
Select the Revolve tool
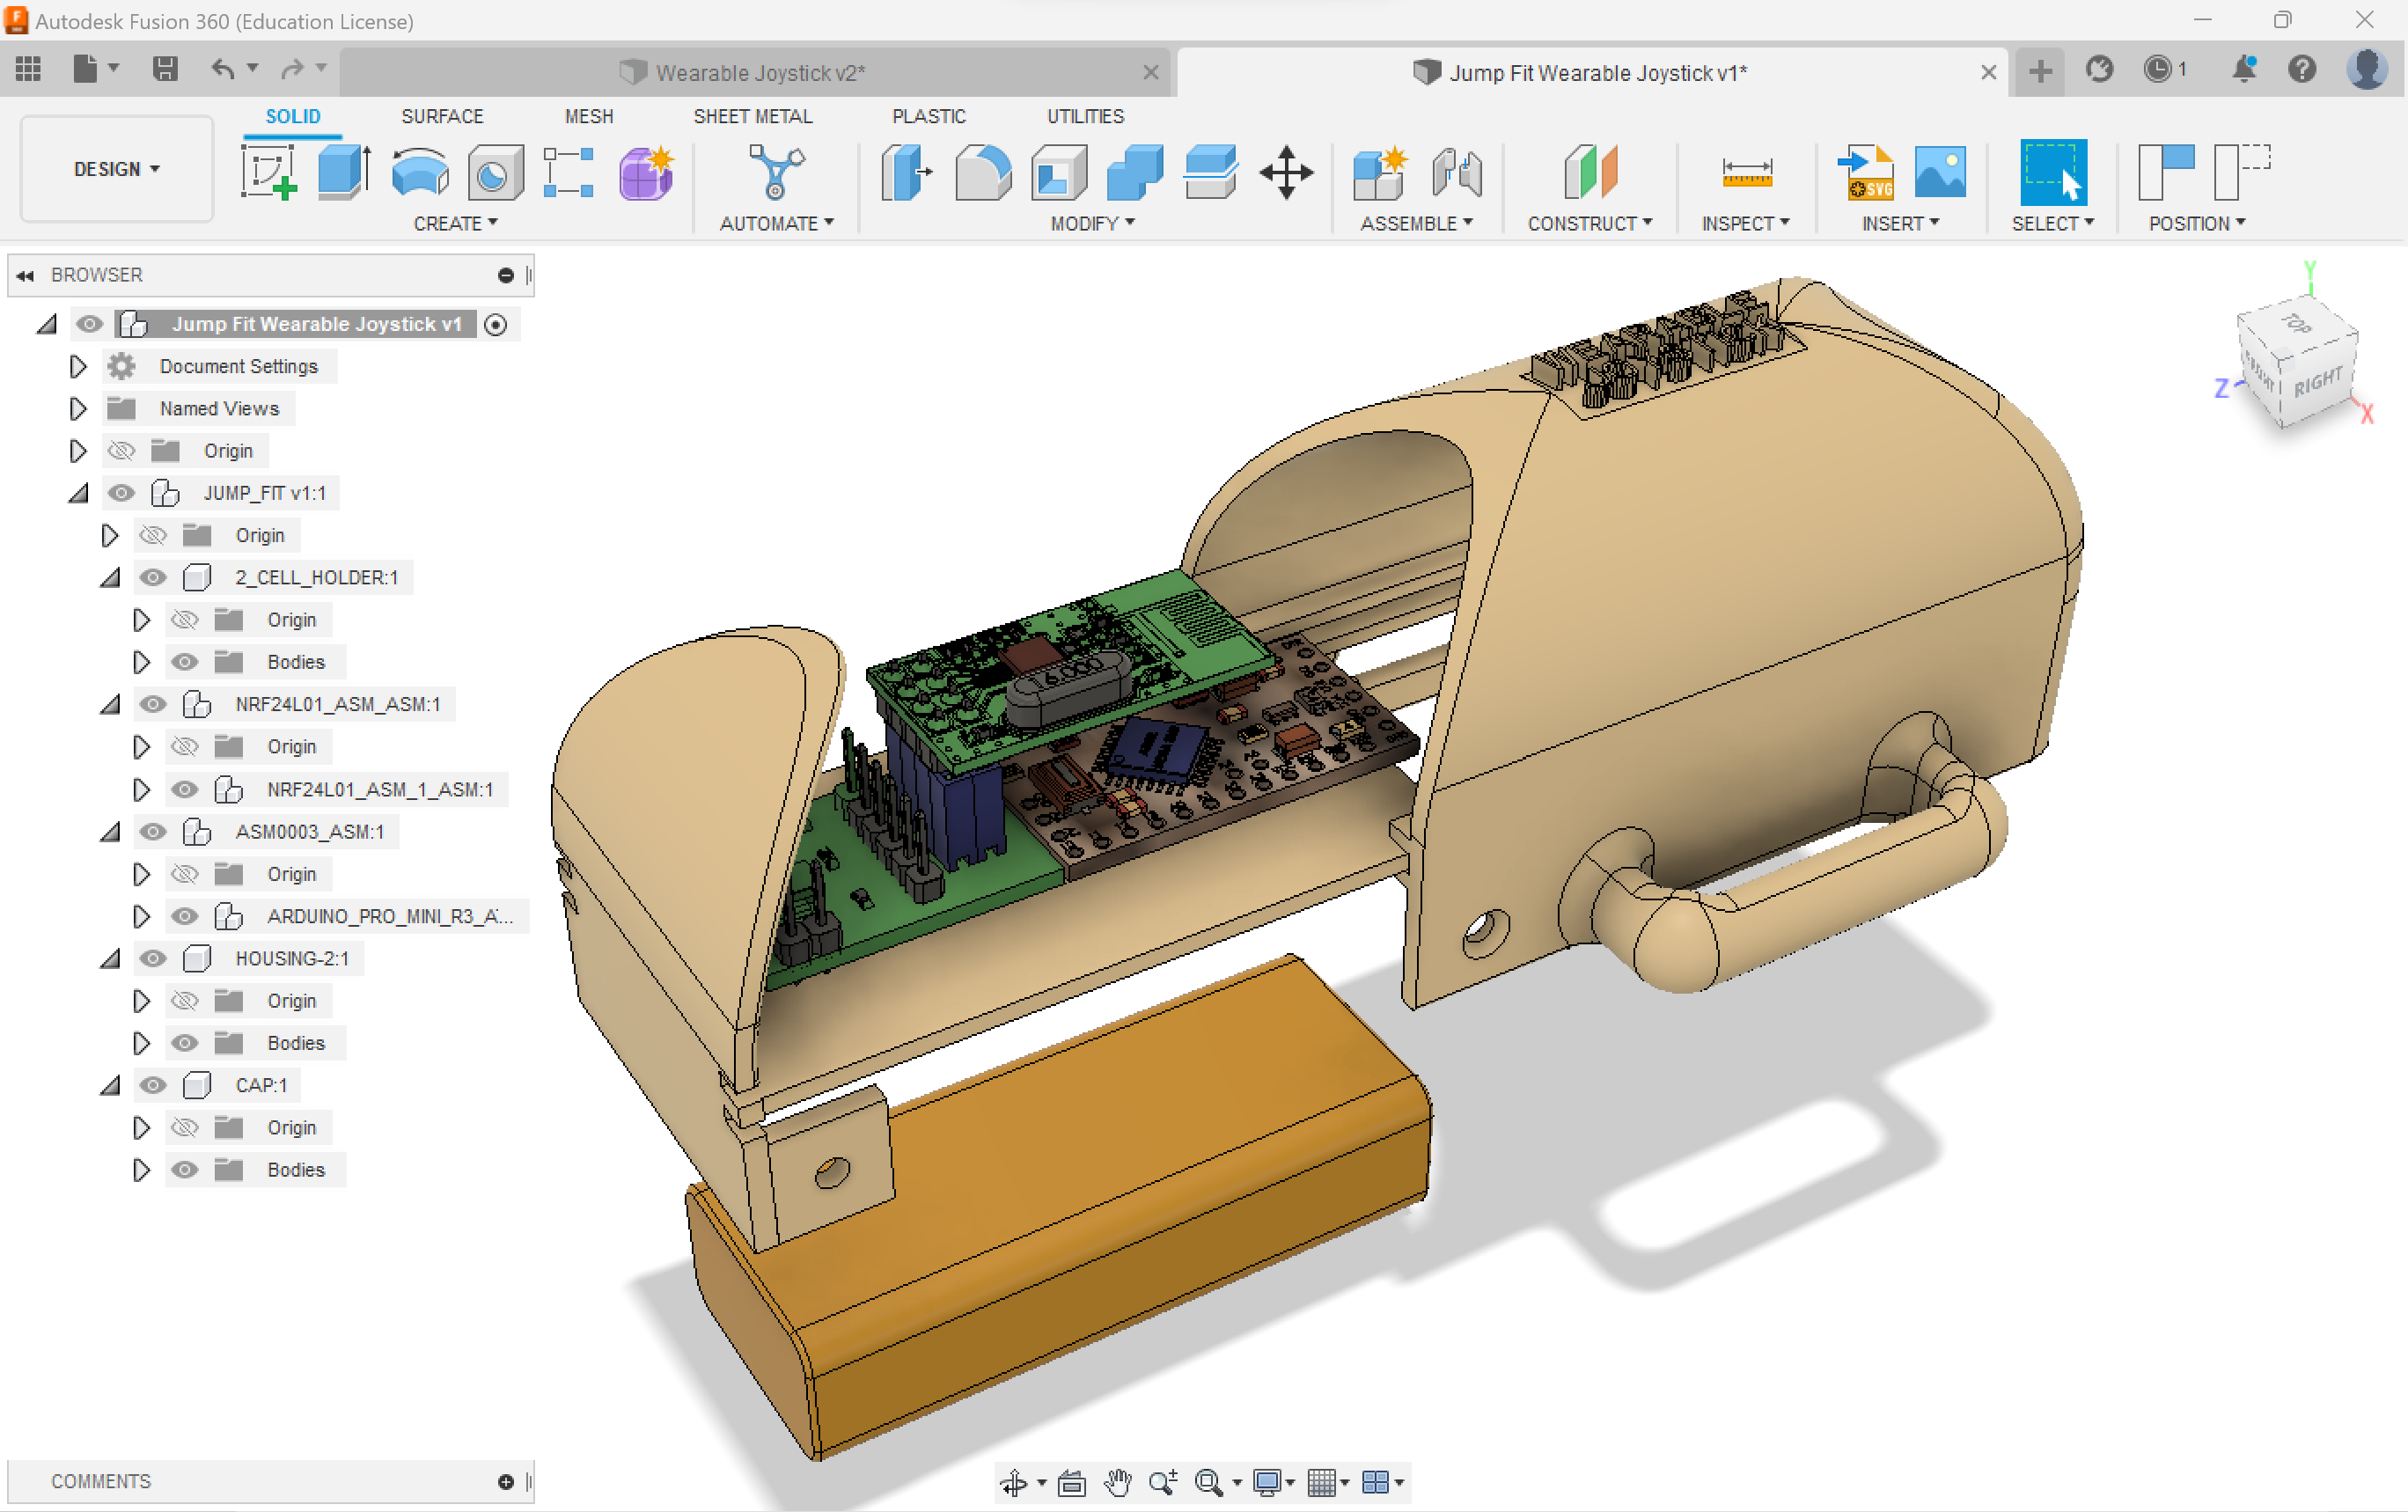tap(420, 172)
